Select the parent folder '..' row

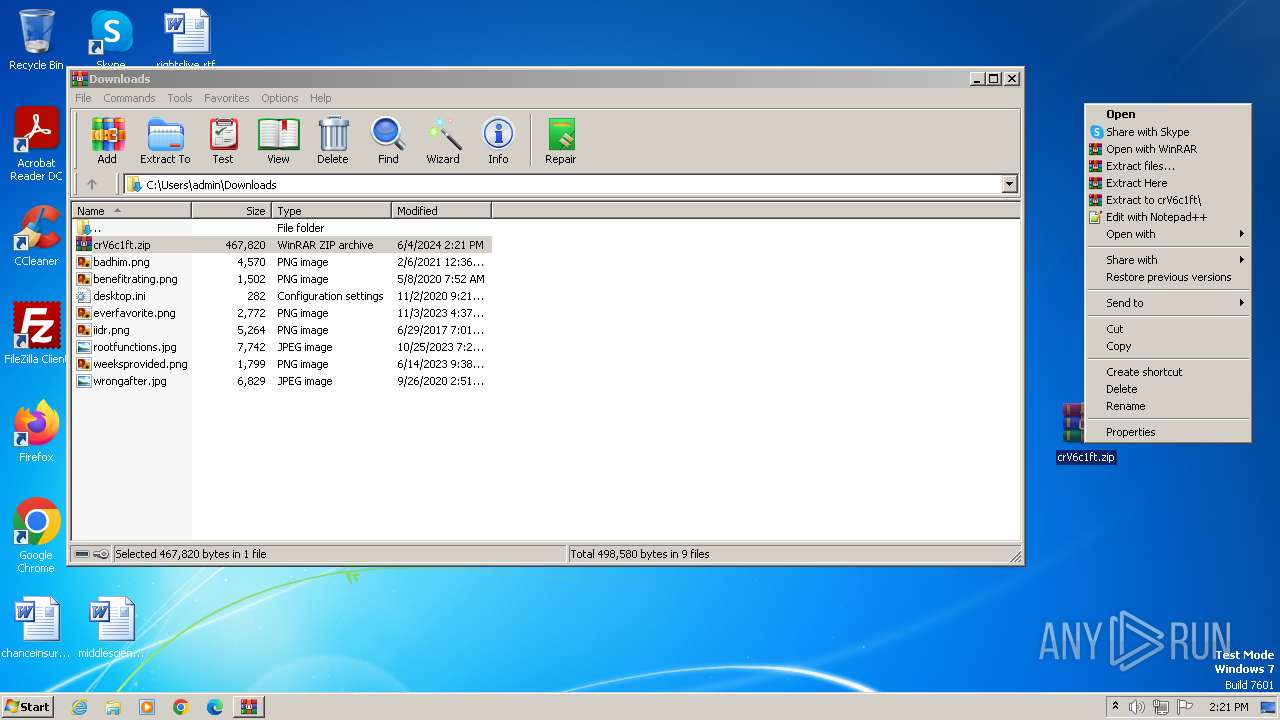click(281, 228)
